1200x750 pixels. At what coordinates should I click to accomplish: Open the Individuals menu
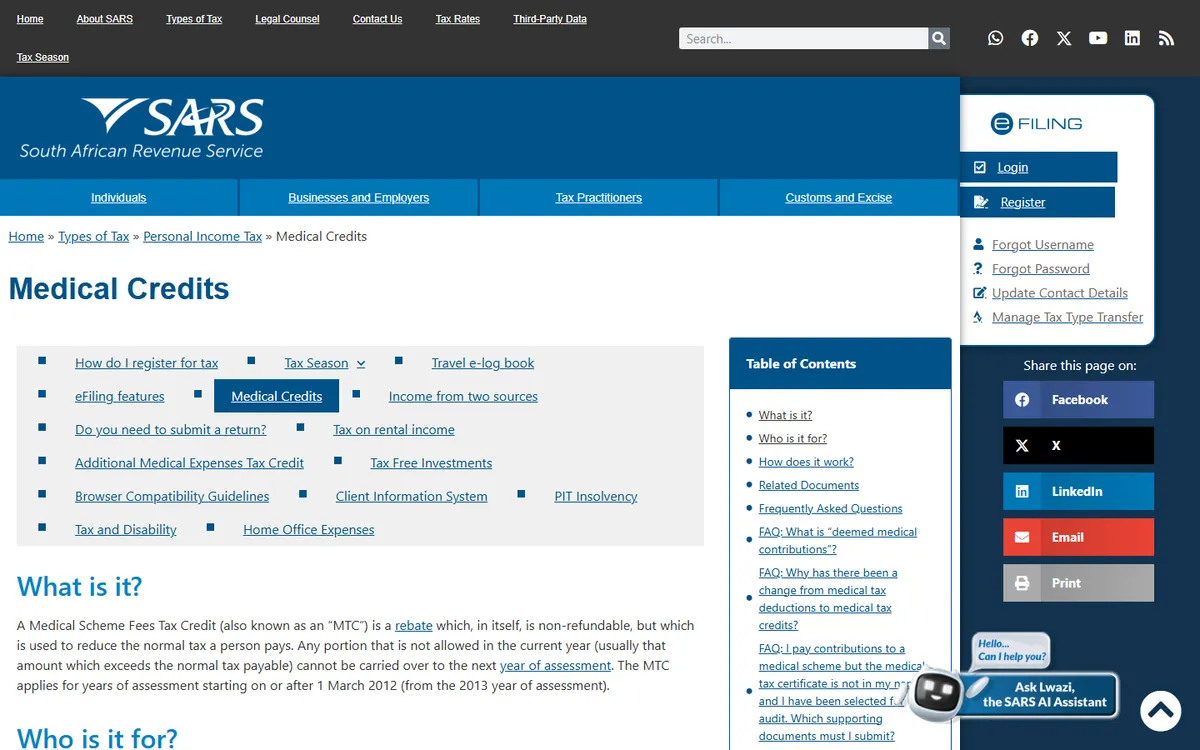pos(118,198)
